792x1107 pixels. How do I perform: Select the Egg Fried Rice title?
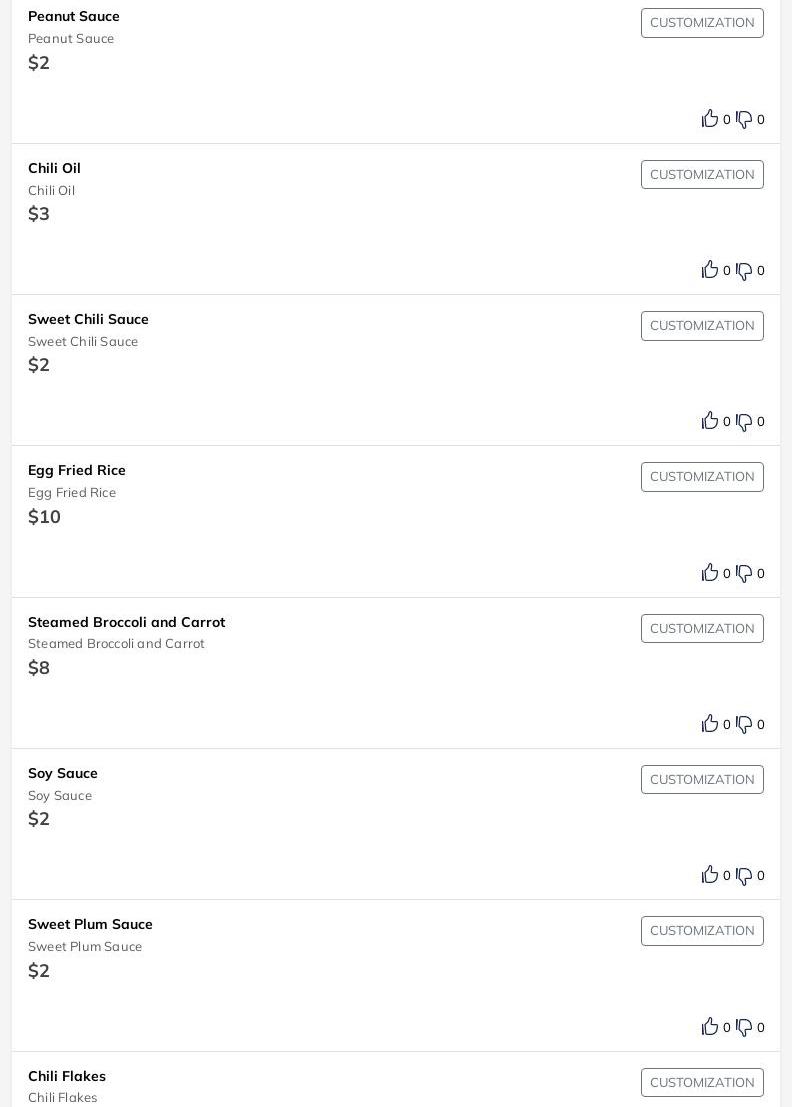click(77, 470)
